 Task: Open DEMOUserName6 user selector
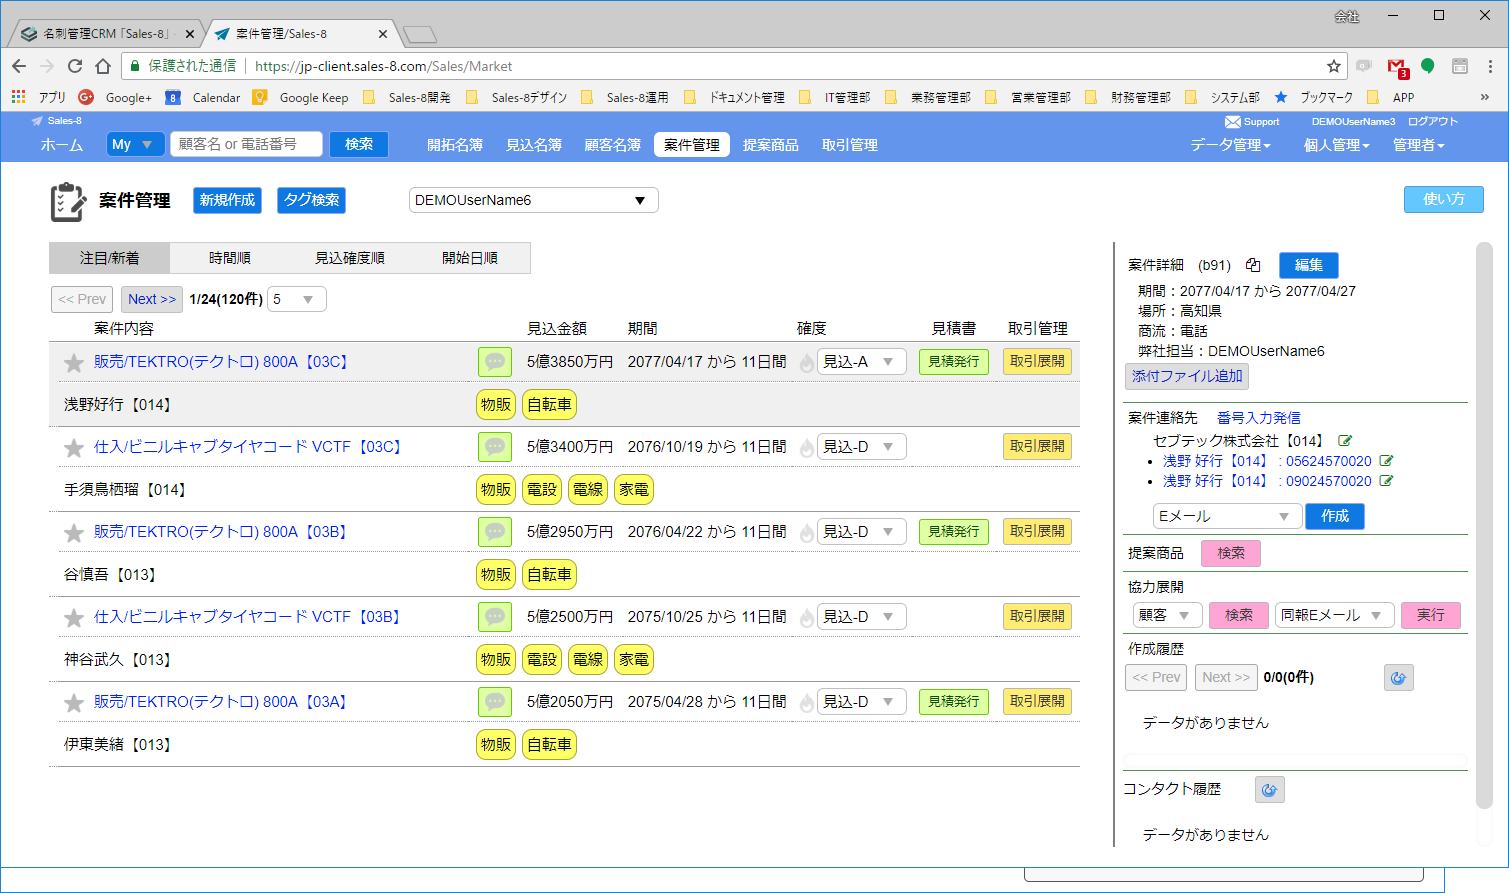pos(534,200)
